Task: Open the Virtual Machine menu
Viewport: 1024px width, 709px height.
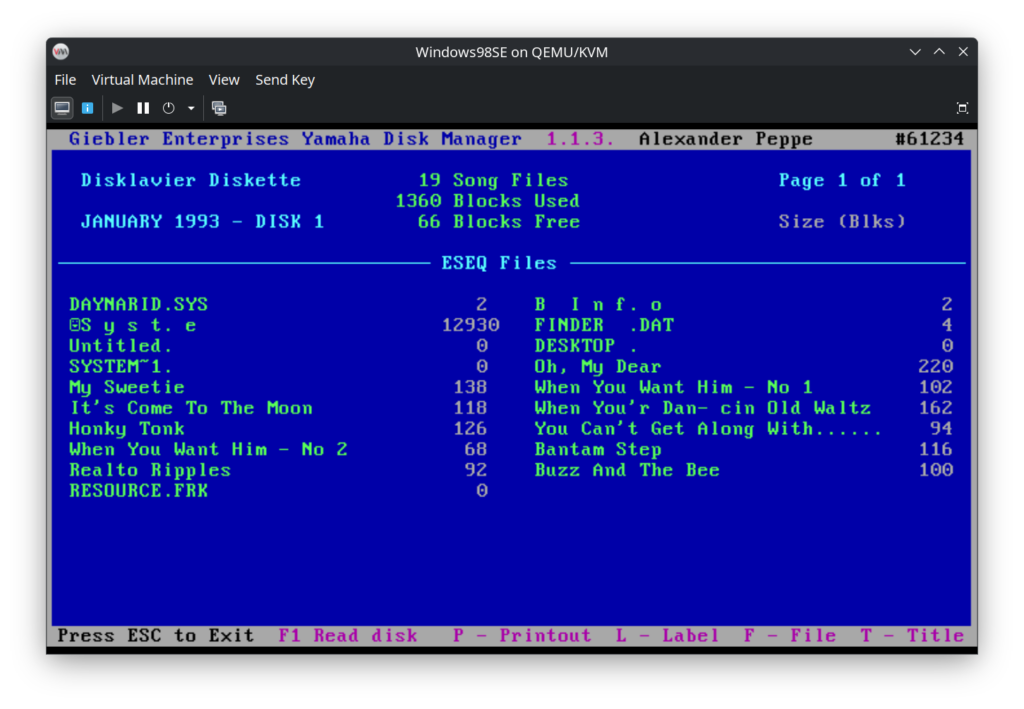Action: 142,79
